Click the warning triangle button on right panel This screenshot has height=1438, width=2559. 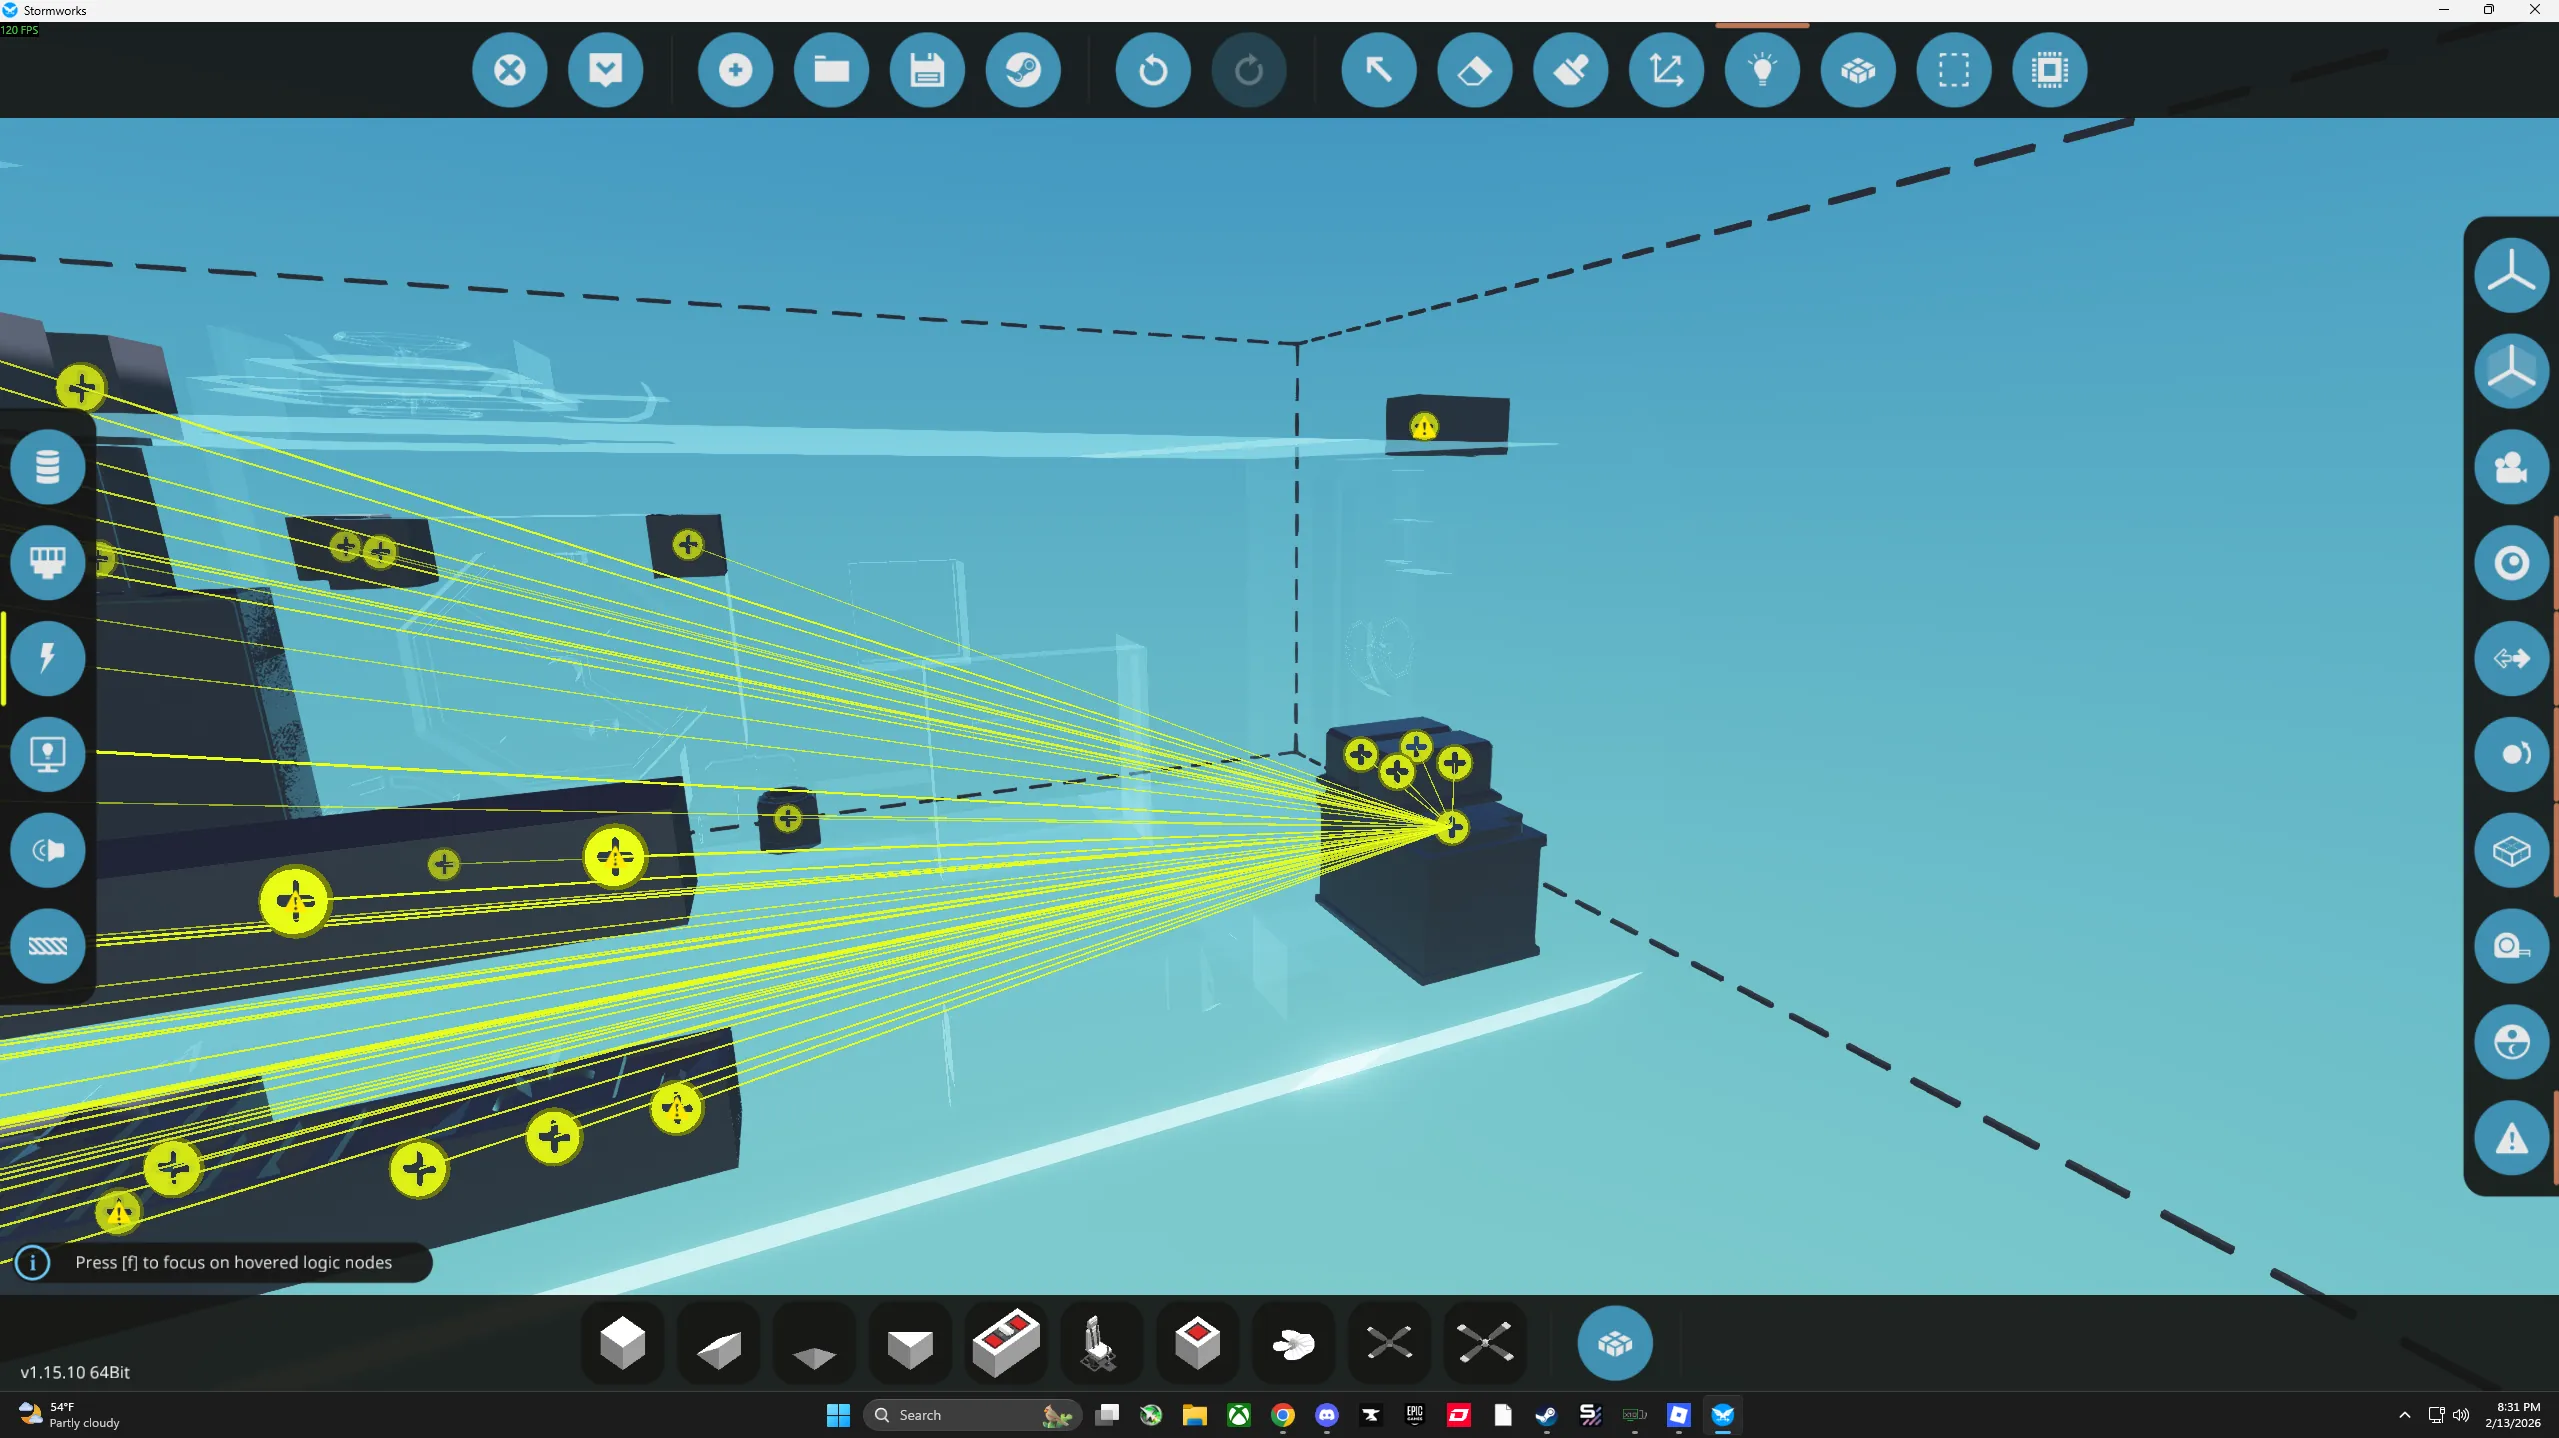point(2510,1139)
